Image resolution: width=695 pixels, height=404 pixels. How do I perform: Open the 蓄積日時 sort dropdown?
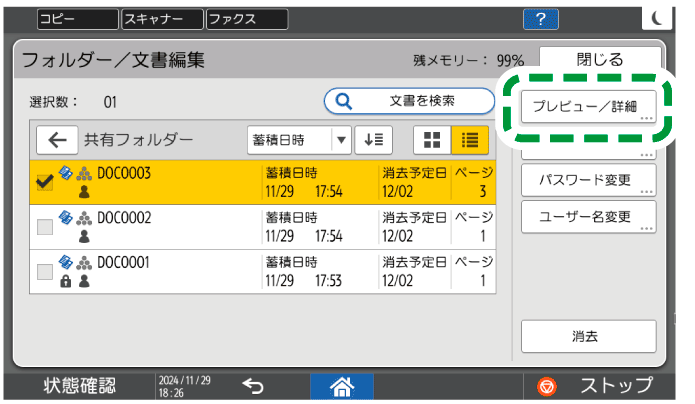[x=299, y=140]
